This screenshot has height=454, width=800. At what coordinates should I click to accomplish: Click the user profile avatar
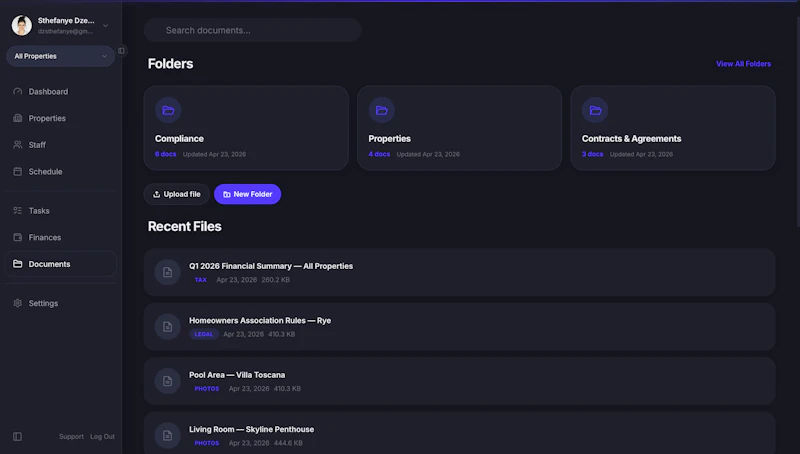click(22, 25)
